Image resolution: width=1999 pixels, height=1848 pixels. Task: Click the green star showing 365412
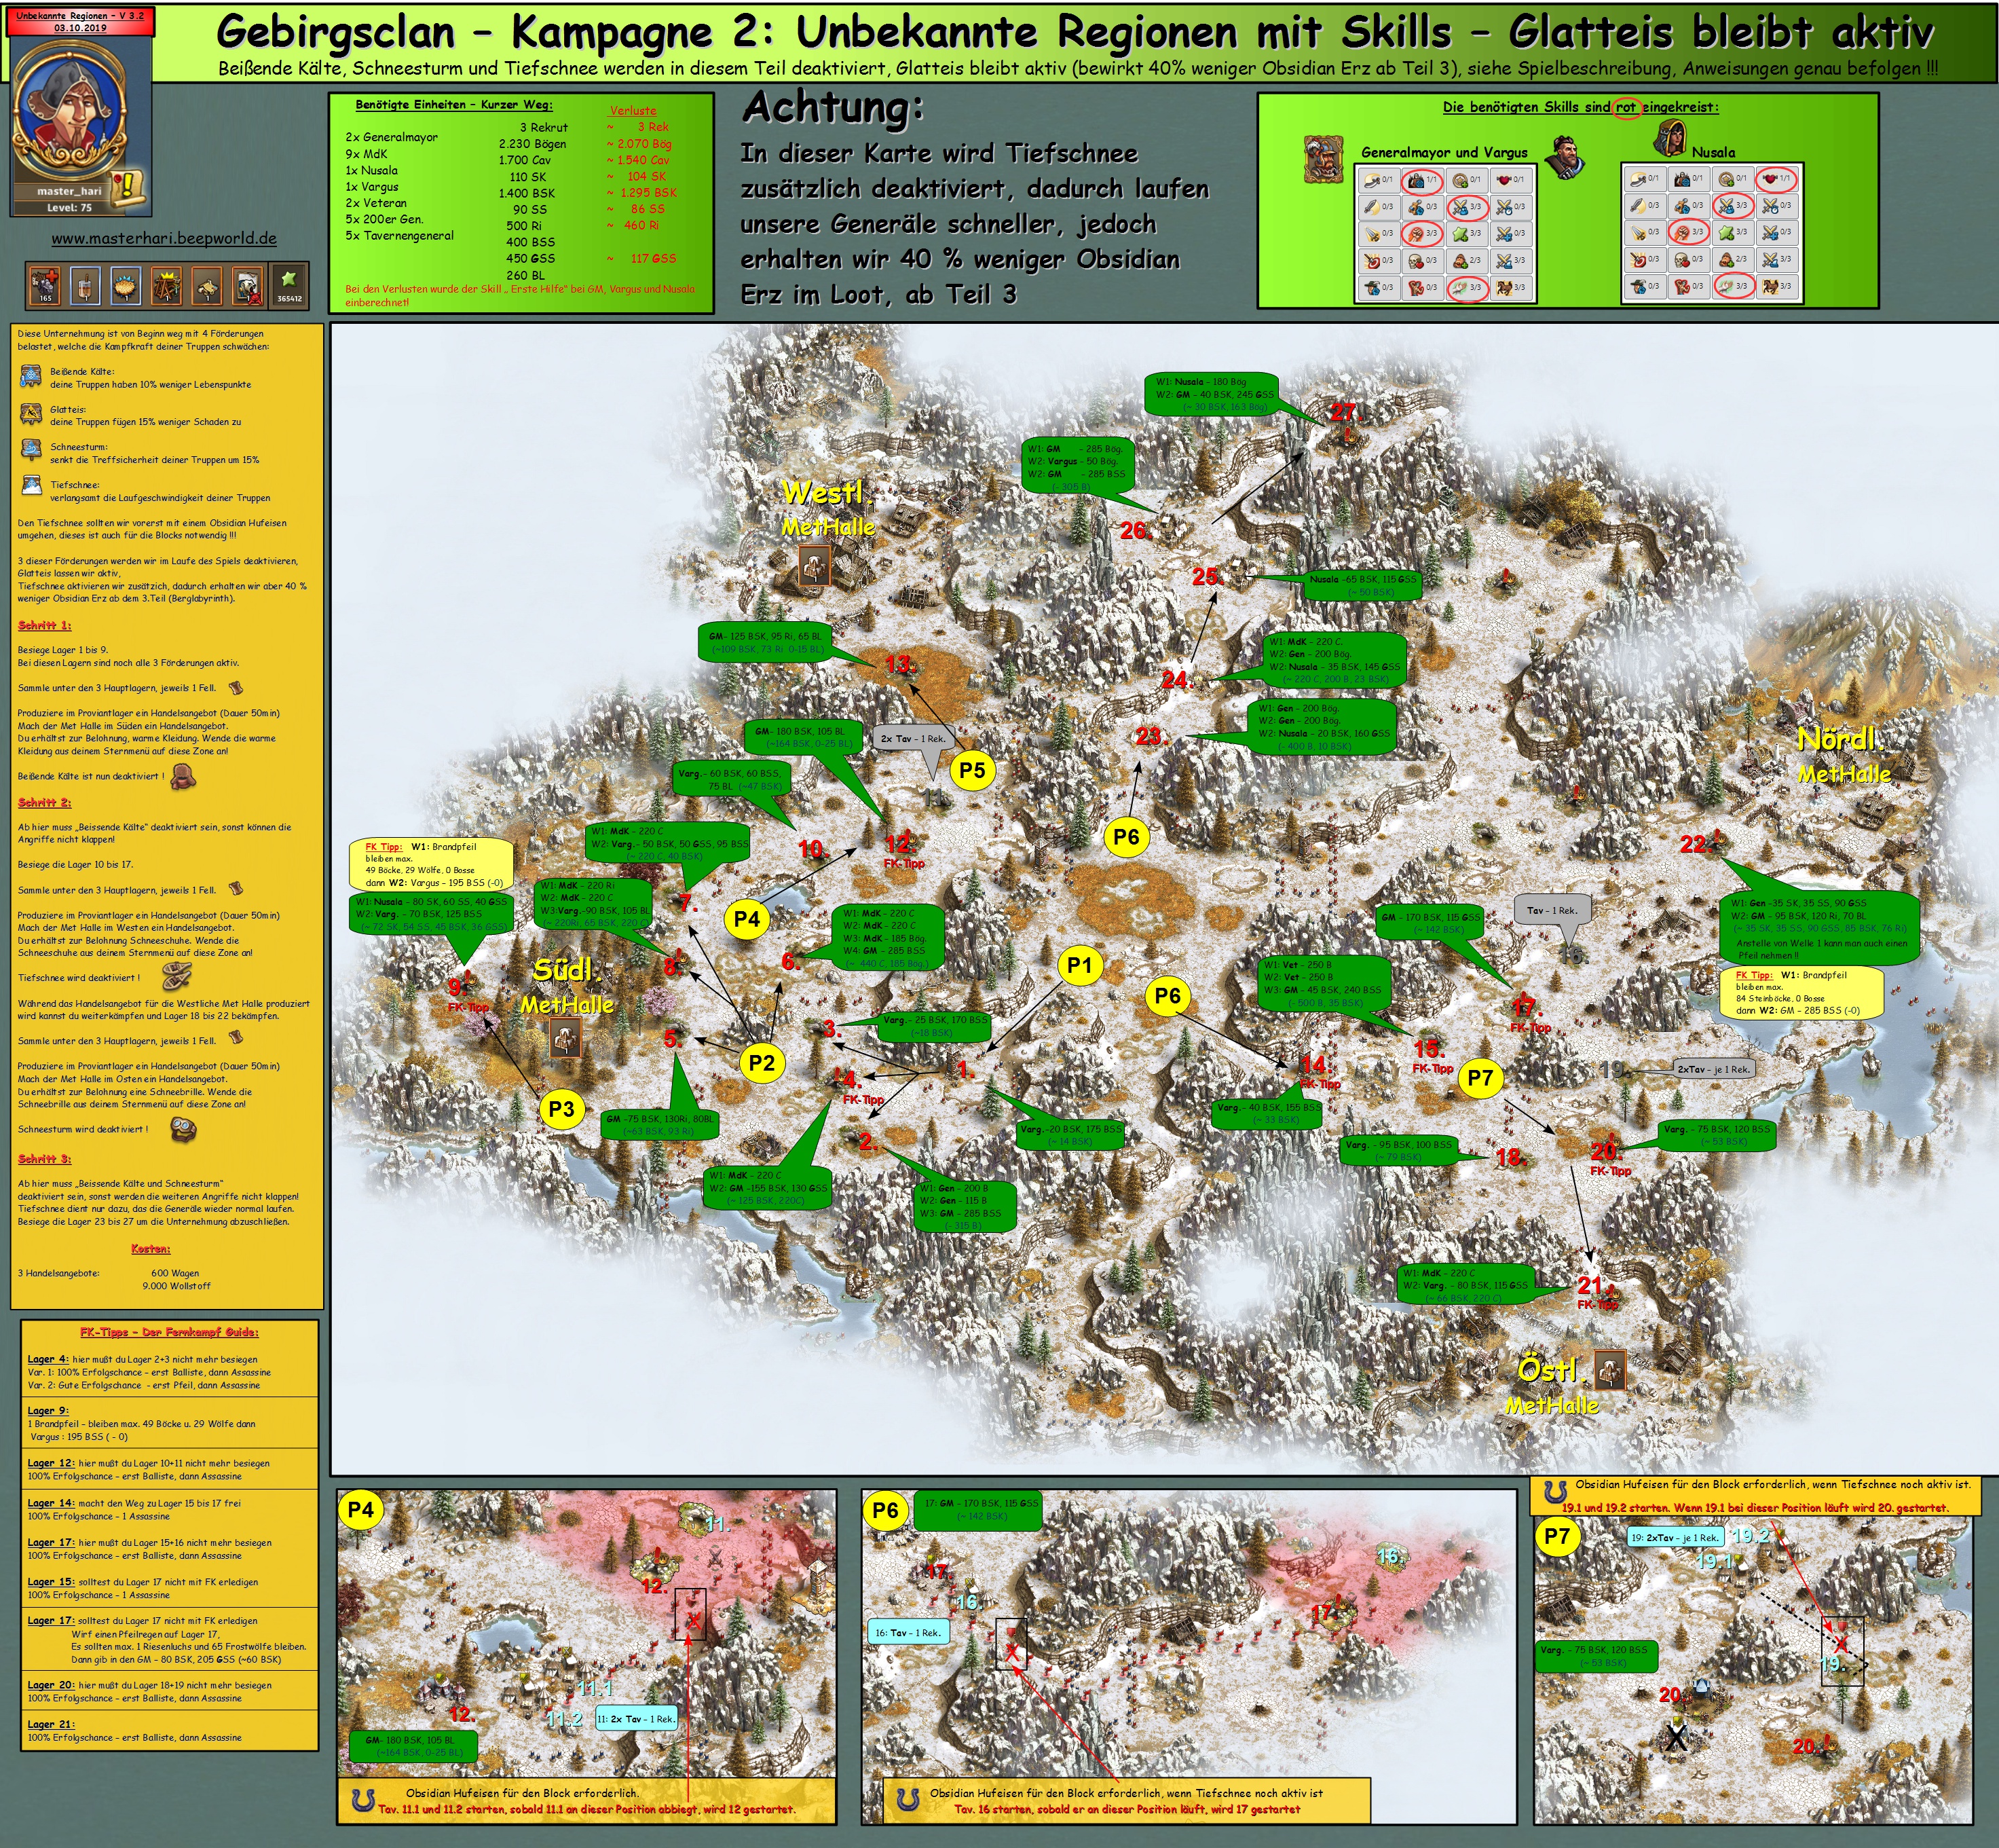point(288,284)
